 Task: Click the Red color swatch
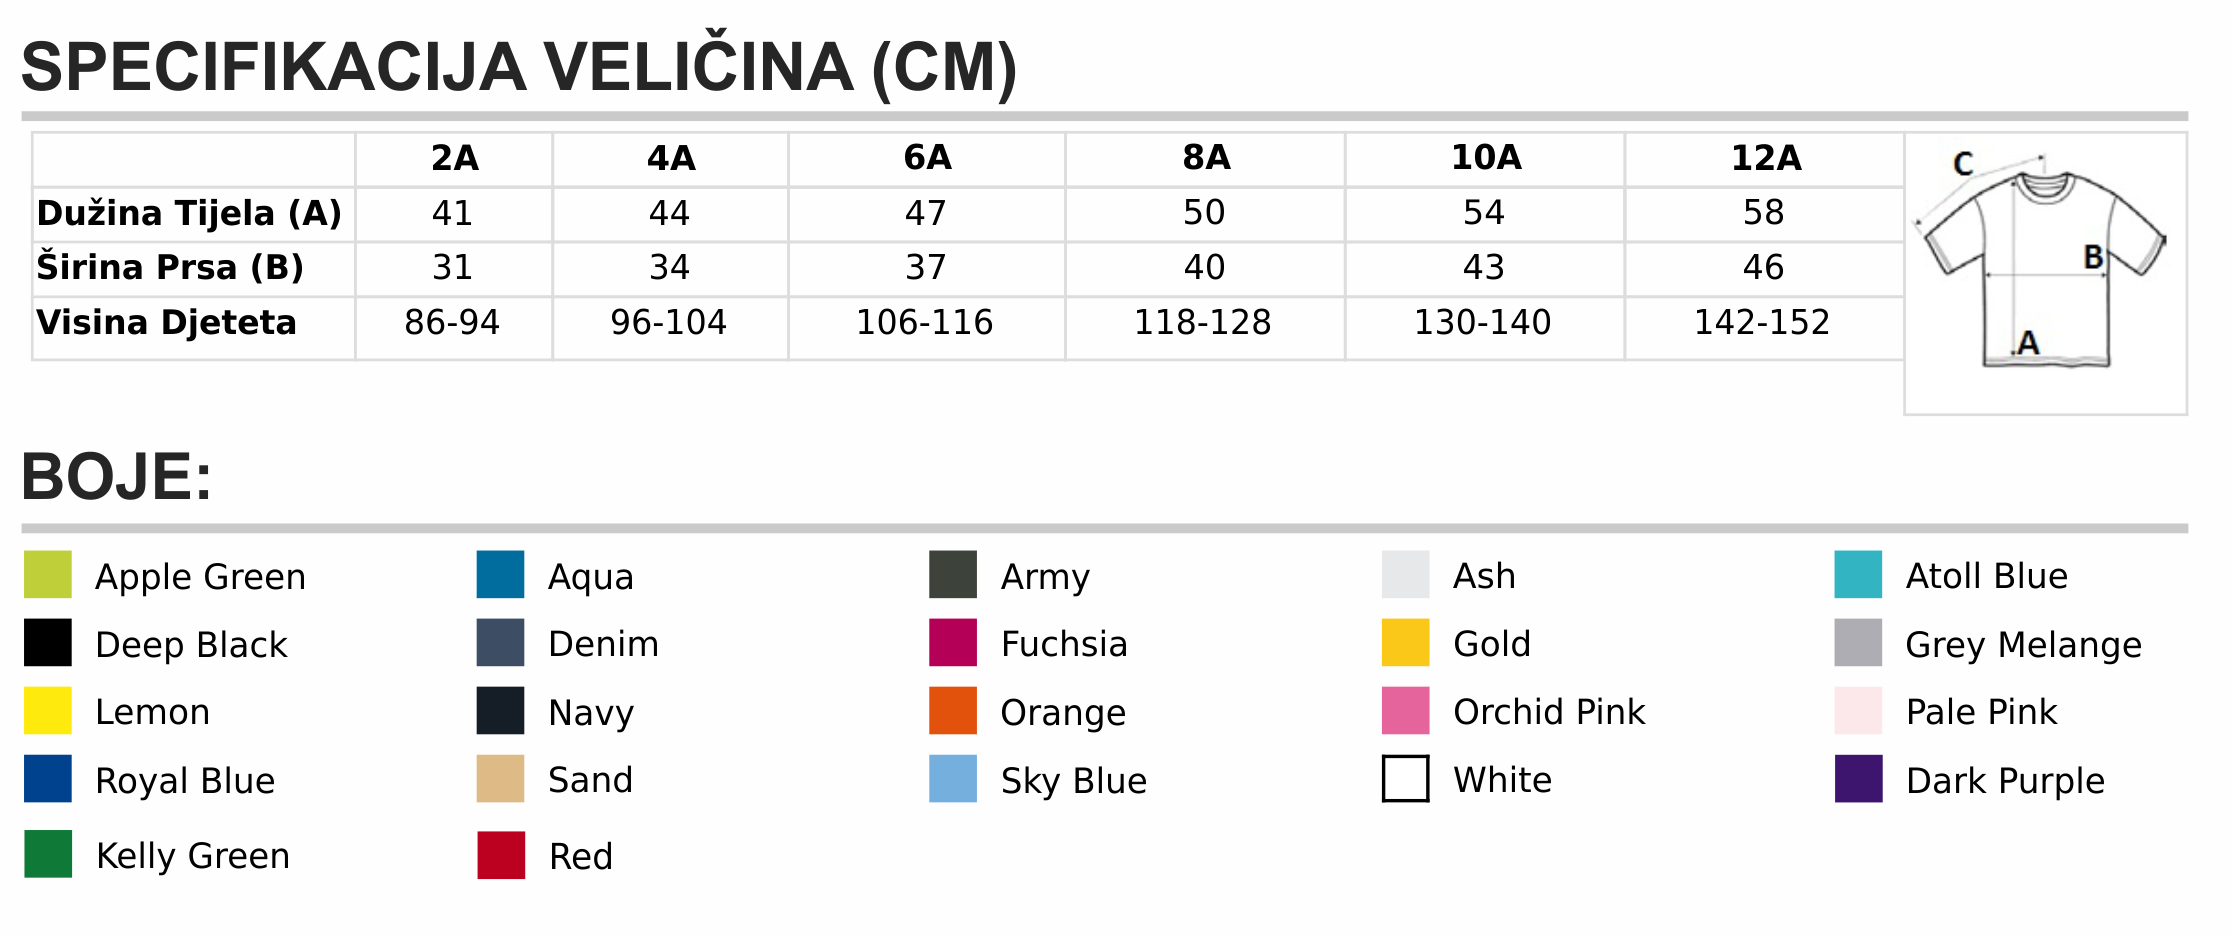pos(501,855)
